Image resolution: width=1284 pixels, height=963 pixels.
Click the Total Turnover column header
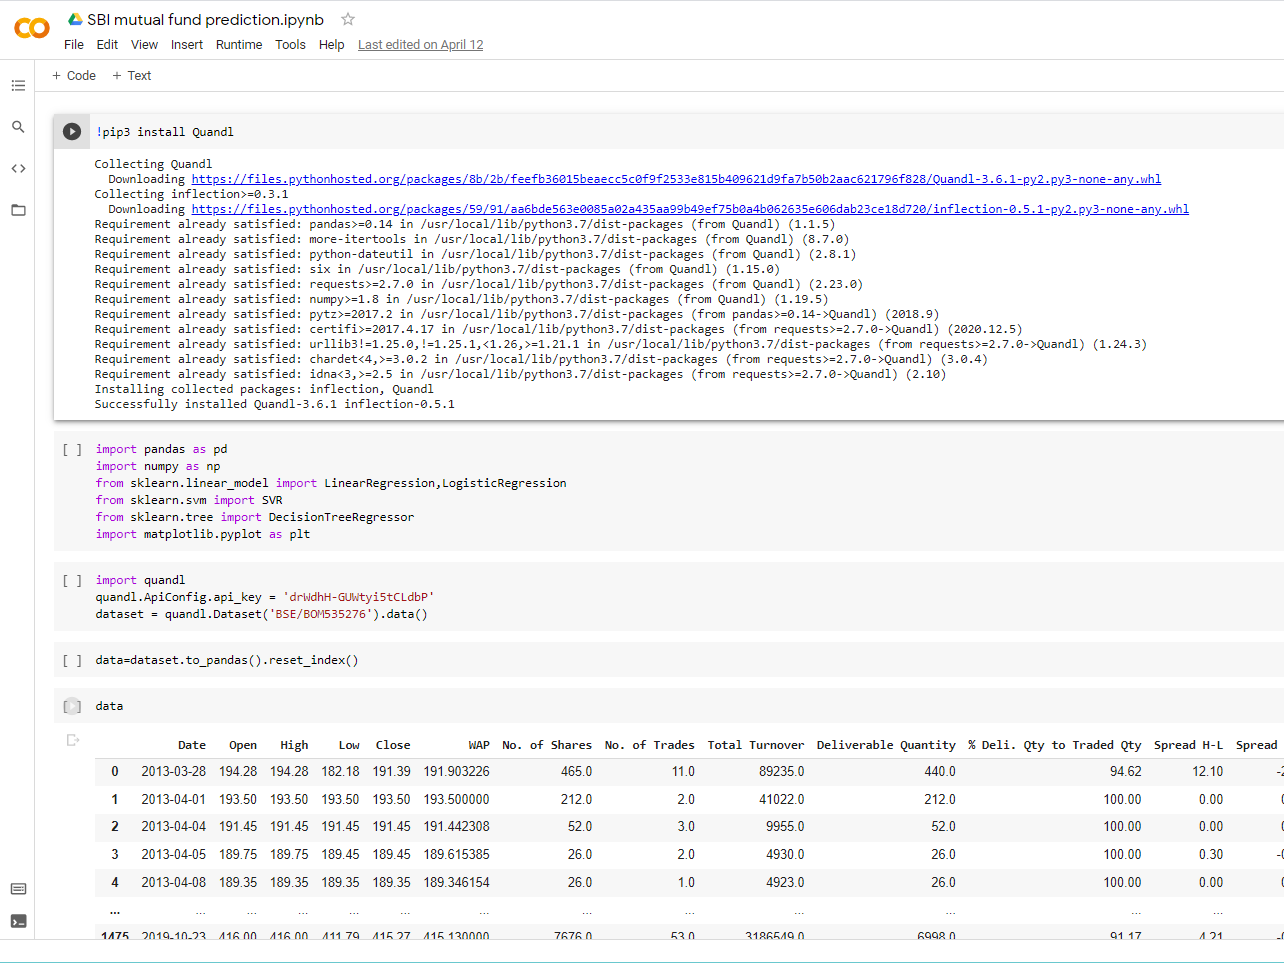(756, 745)
